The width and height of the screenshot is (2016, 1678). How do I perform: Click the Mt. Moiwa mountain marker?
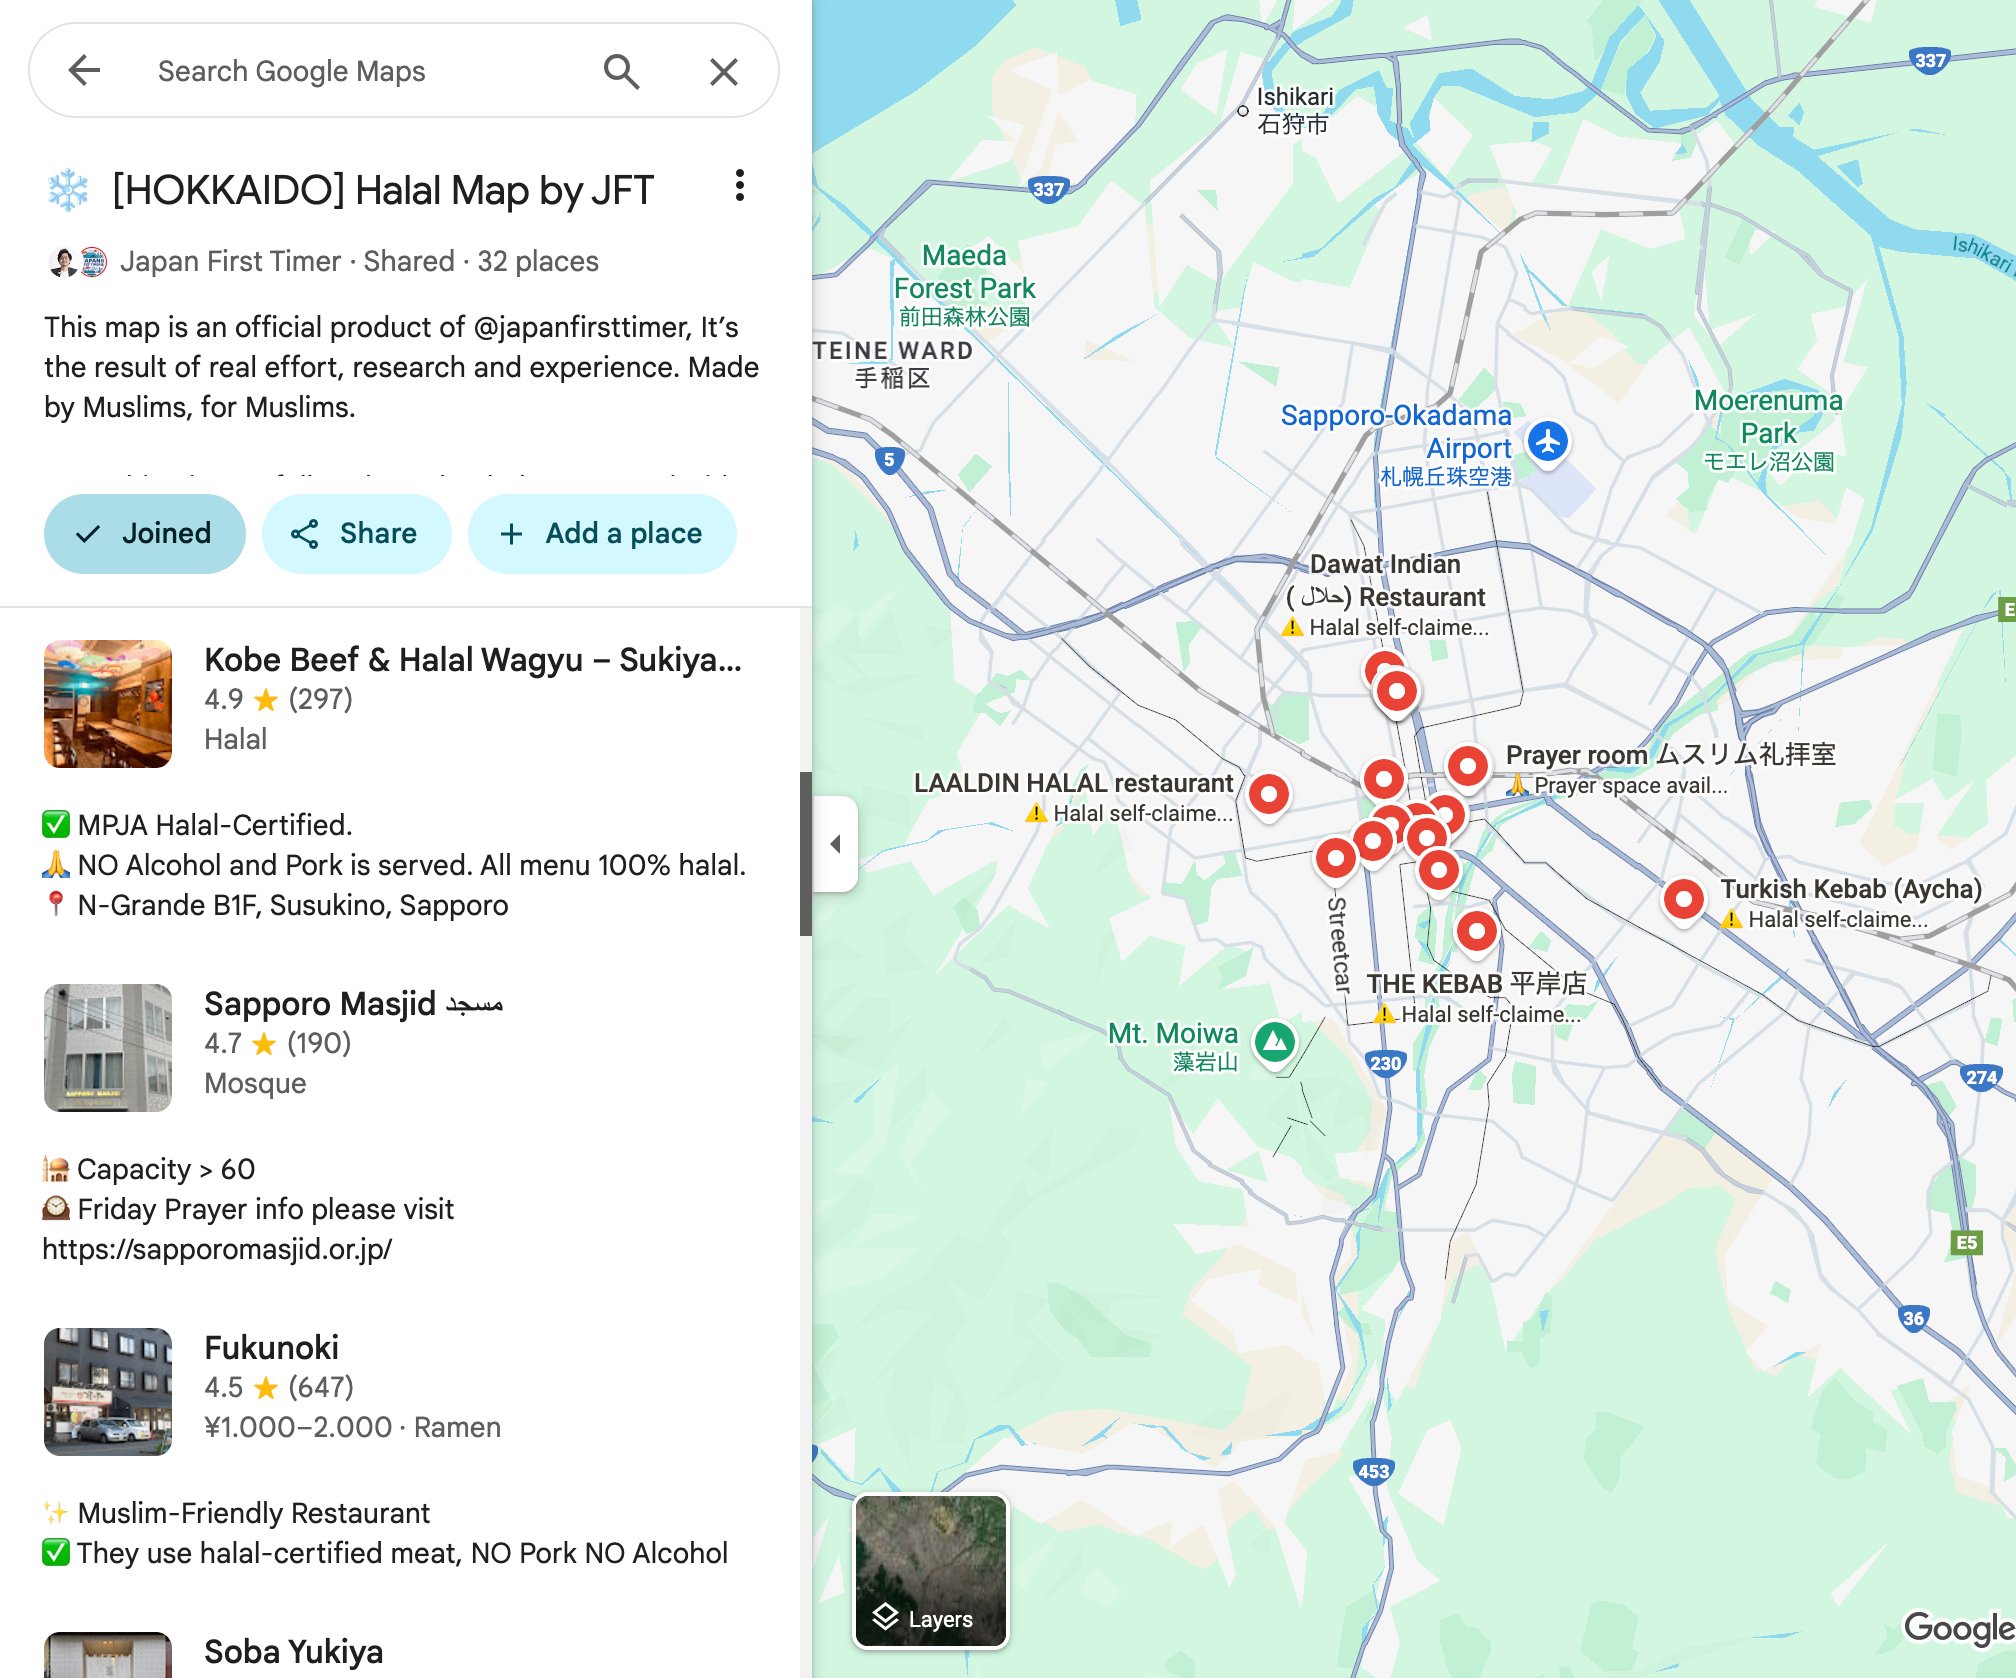1274,1042
